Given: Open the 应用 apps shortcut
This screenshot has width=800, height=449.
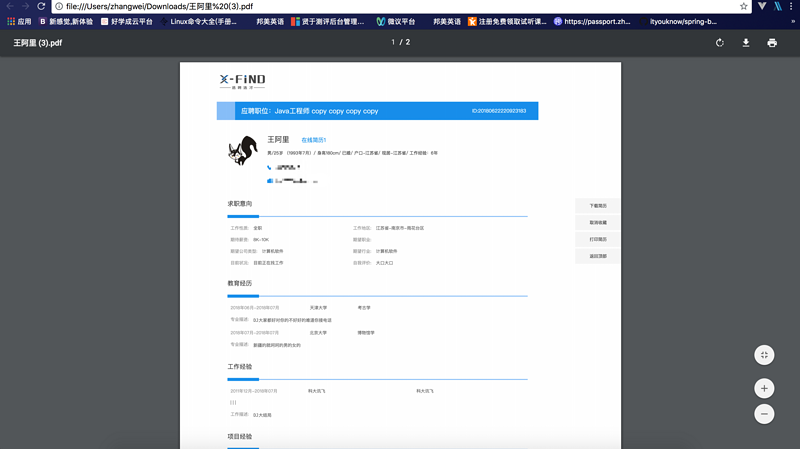Looking at the screenshot, I should 19,21.
